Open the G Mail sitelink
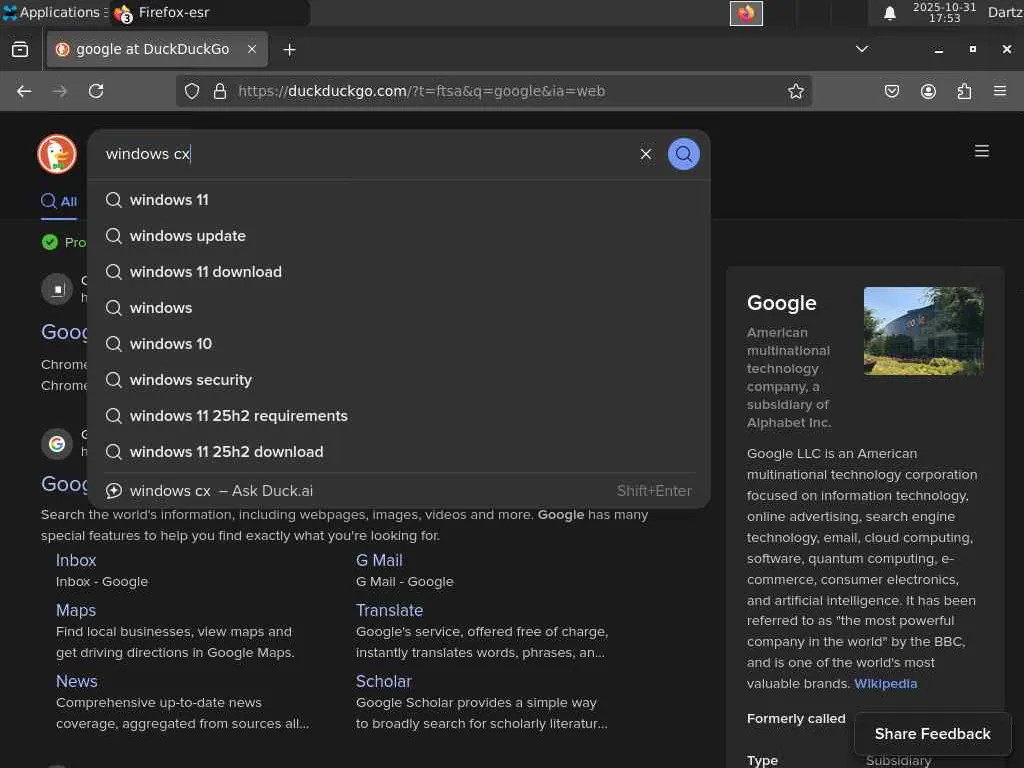Screen dimensions: 1024x768 click(379, 560)
